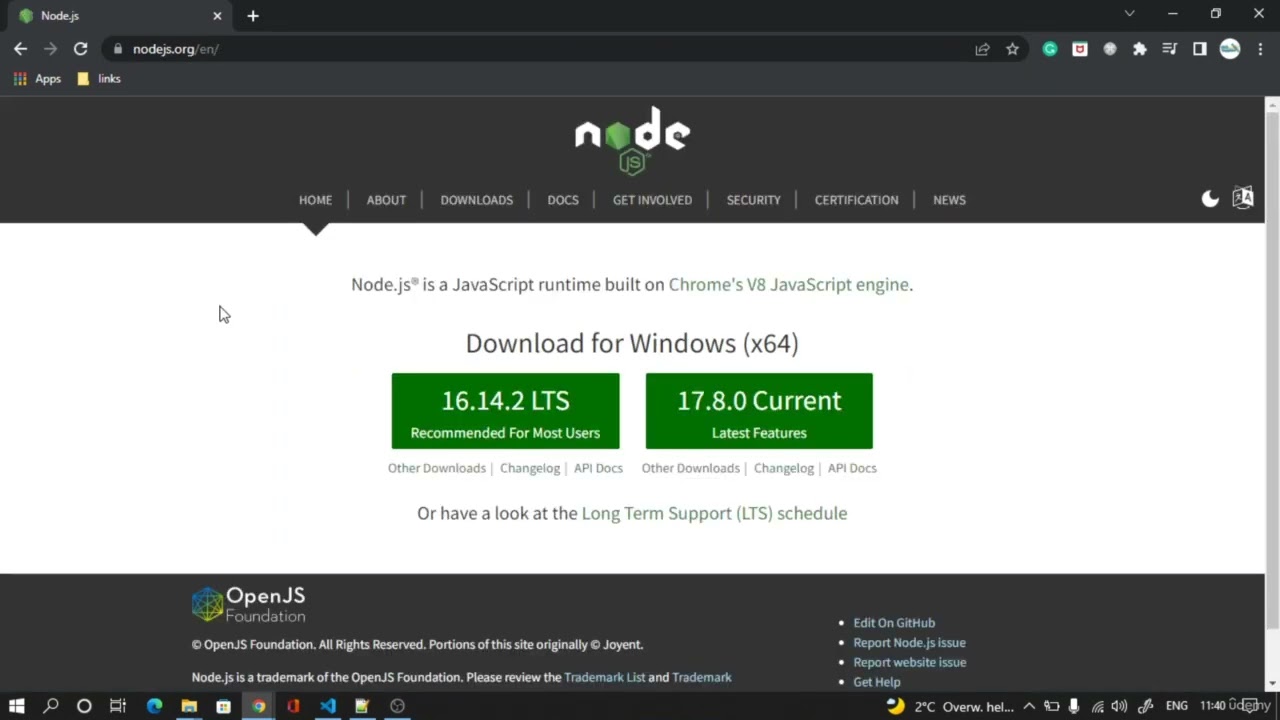Open a new tab with plus button

tap(253, 16)
